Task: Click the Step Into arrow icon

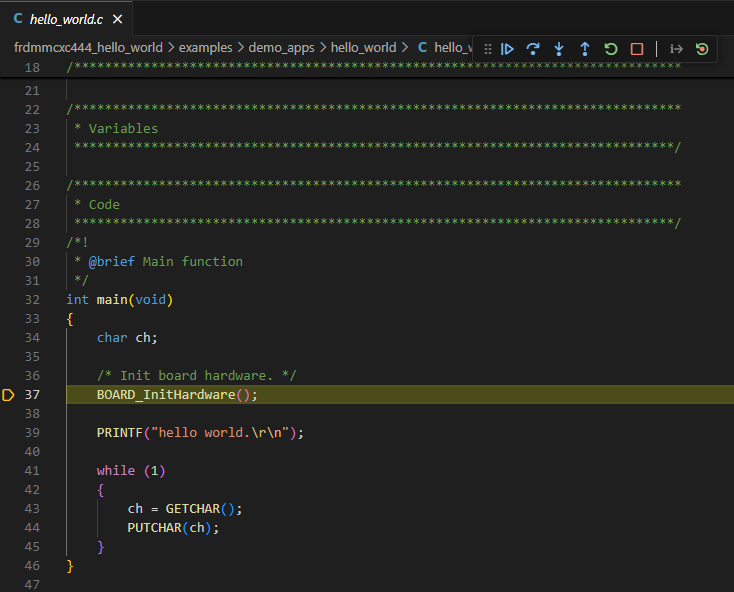Action: point(559,48)
